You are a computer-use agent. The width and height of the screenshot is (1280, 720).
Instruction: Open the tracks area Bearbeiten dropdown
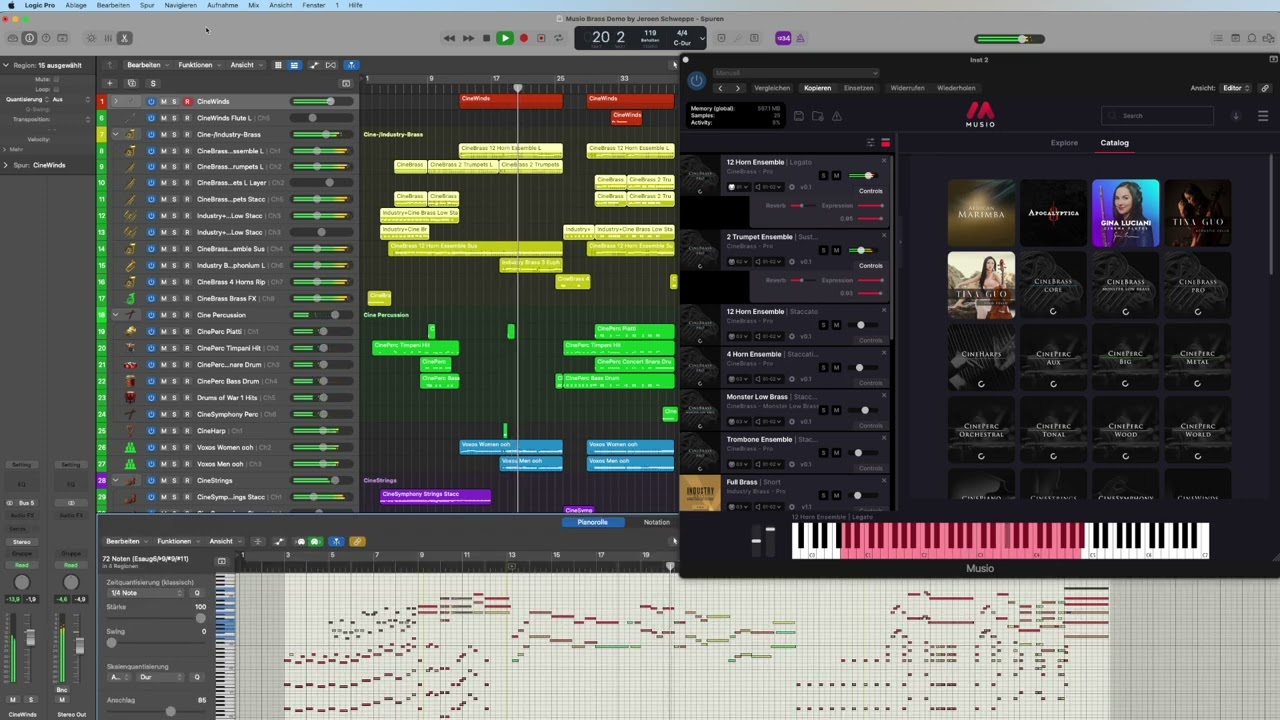pos(147,65)
